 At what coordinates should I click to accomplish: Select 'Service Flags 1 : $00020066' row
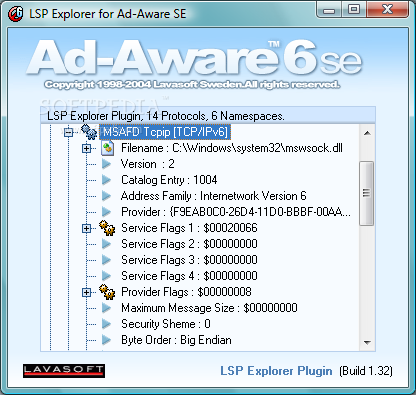(189, 228)
